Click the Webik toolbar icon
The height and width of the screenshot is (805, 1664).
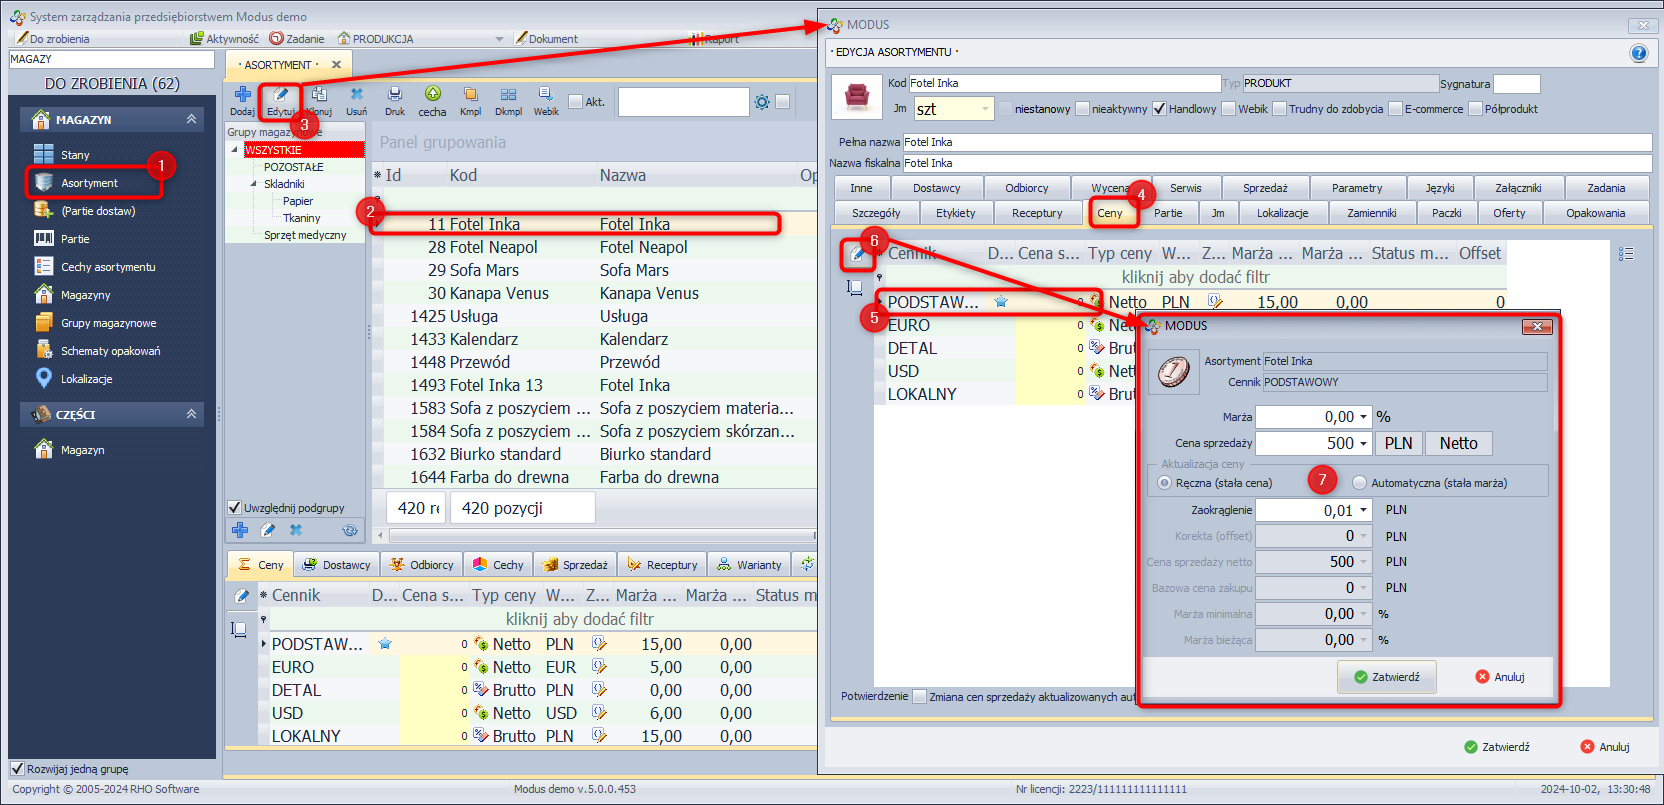point(546,100)
